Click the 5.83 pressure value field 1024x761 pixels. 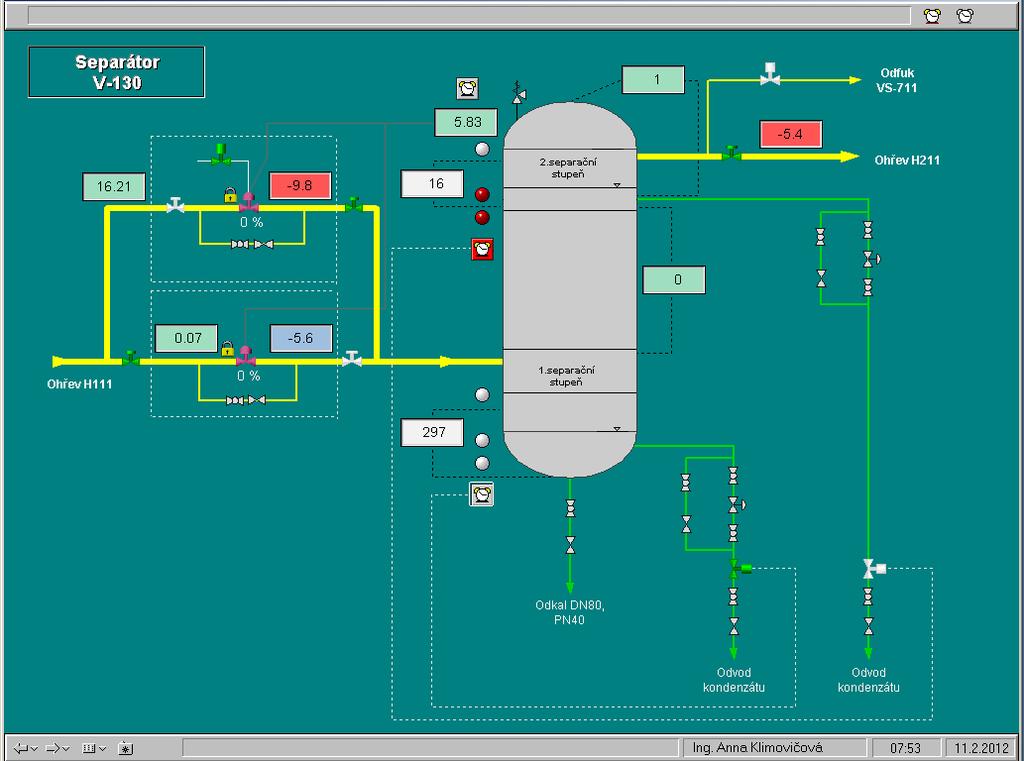[x=466, y=122]
